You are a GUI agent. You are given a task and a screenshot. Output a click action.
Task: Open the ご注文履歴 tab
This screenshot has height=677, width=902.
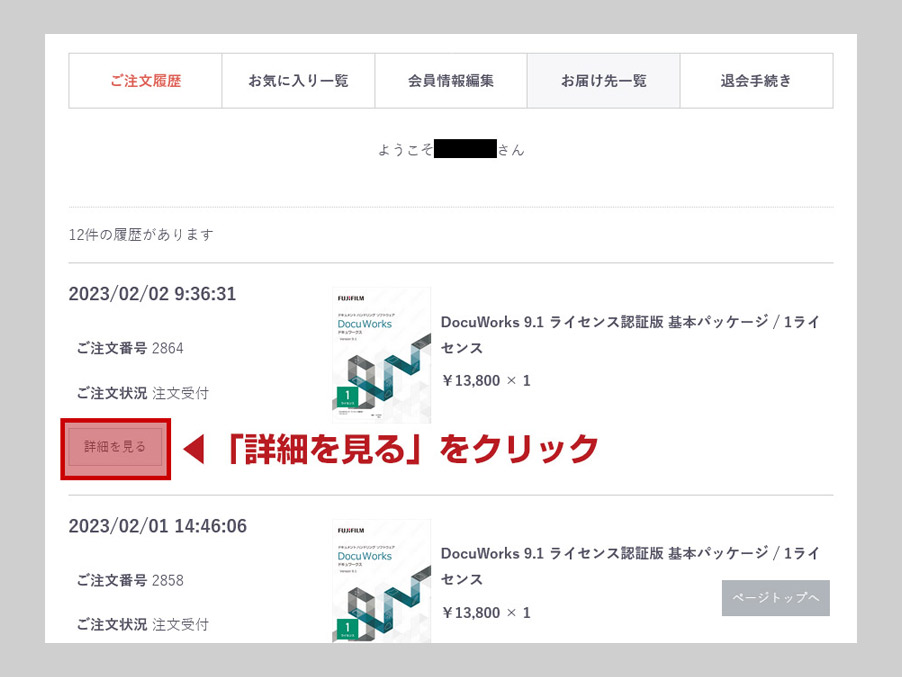click(146, 81)
